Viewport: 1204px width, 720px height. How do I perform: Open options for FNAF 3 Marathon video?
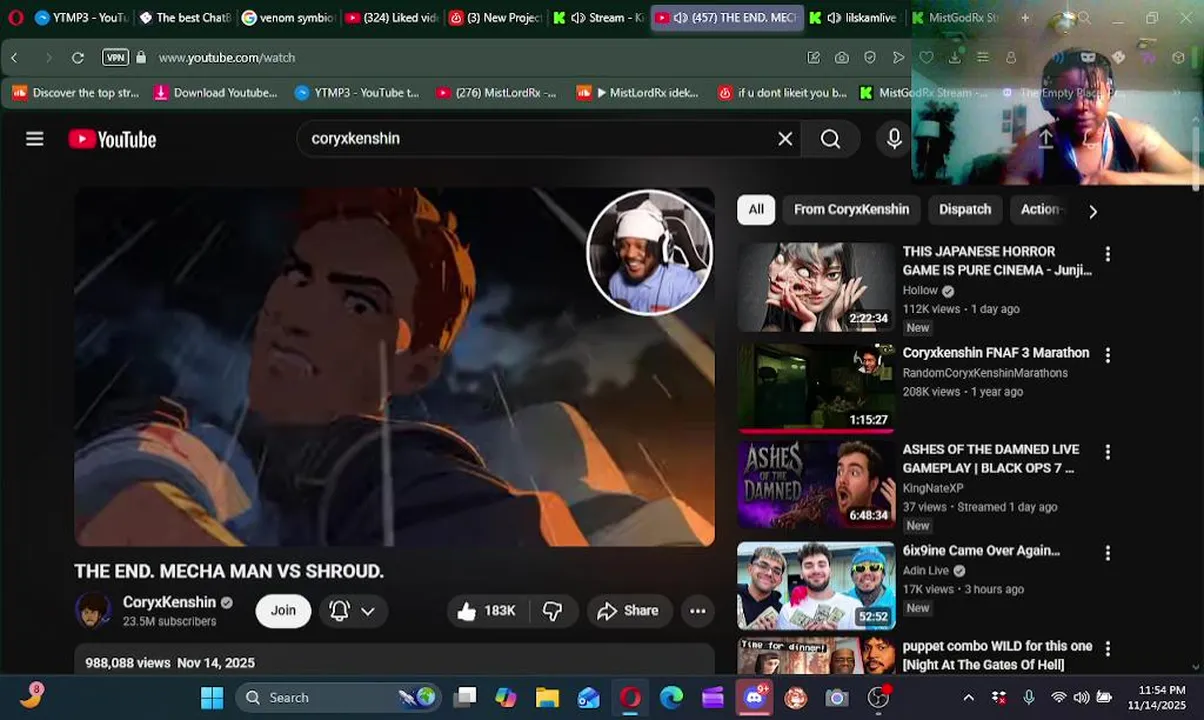[x=1107, y=355]
